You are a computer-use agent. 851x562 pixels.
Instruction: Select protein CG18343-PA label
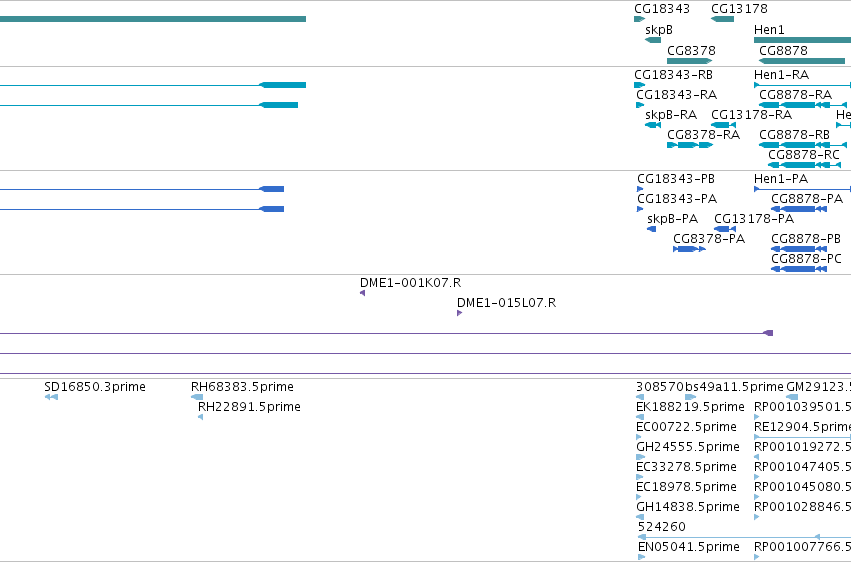coord(677,199)
